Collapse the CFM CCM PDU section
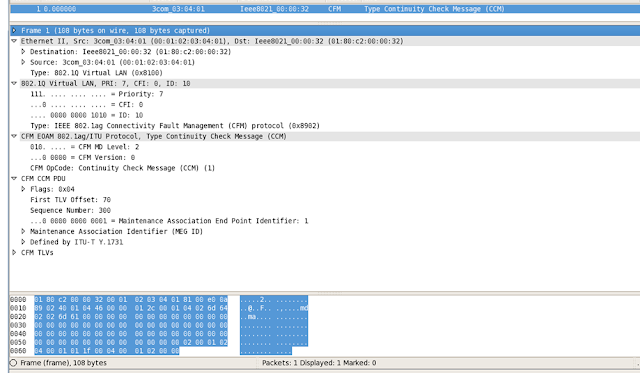The width and height of the screenshot is (640, 373). coord(14,178)
